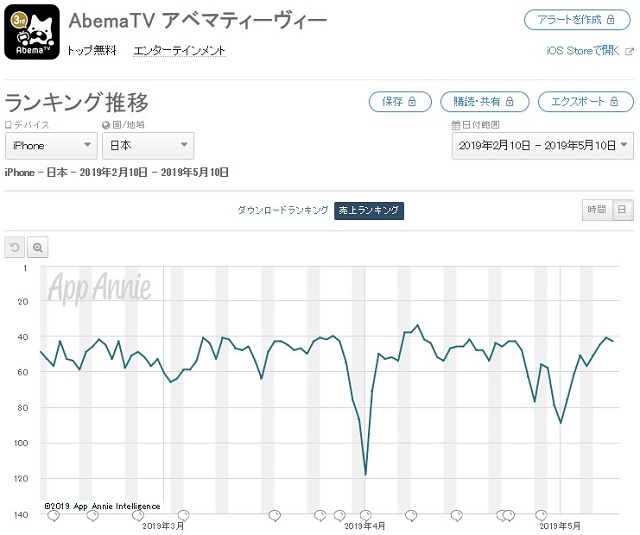Open the event bubble at 2019年4月
The width and height of the screenshot is (640, 535).
pos(365,515)
